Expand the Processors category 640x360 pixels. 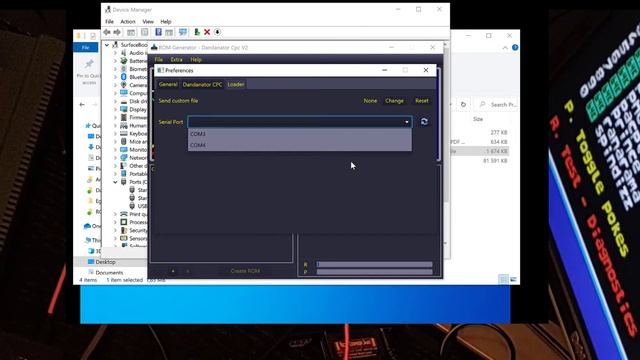115,222
